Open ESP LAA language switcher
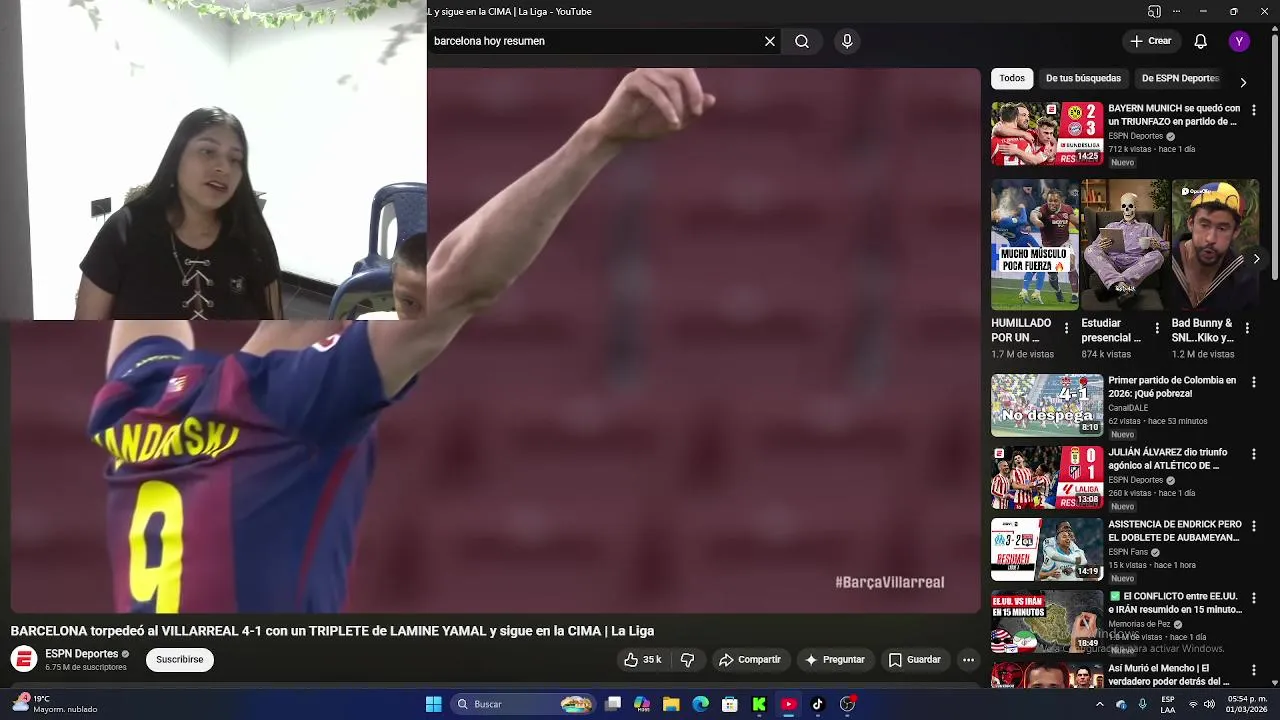Screen dimensions: 1280x720 pos(1168,704)
